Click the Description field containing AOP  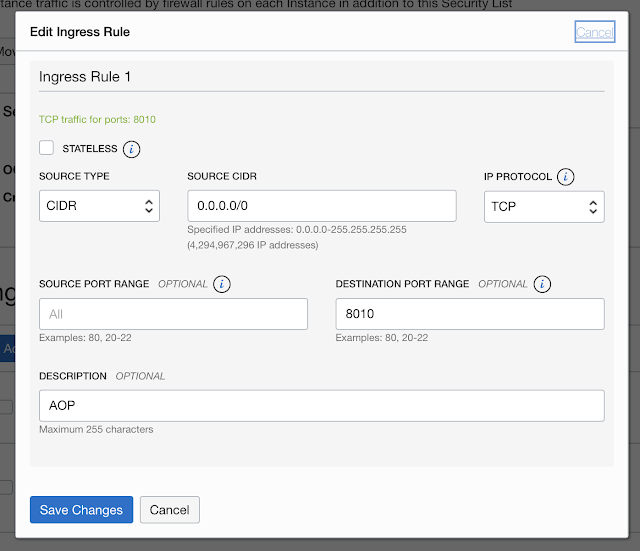point(321,405)
